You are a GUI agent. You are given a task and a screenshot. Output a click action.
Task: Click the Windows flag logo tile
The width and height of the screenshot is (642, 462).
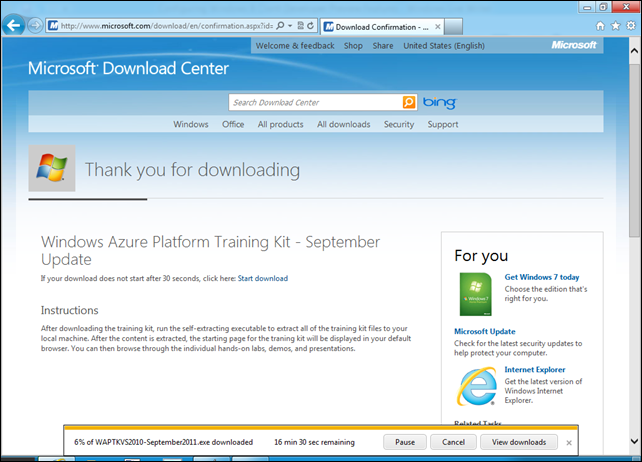52,168
